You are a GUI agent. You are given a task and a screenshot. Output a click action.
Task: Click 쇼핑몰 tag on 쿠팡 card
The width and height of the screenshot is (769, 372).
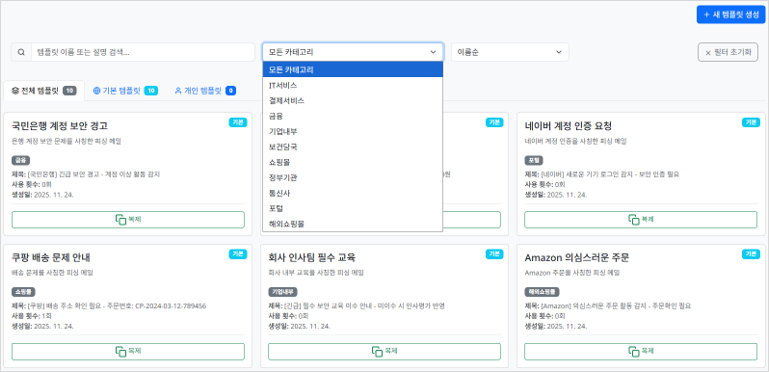click(x=24, y=292)
